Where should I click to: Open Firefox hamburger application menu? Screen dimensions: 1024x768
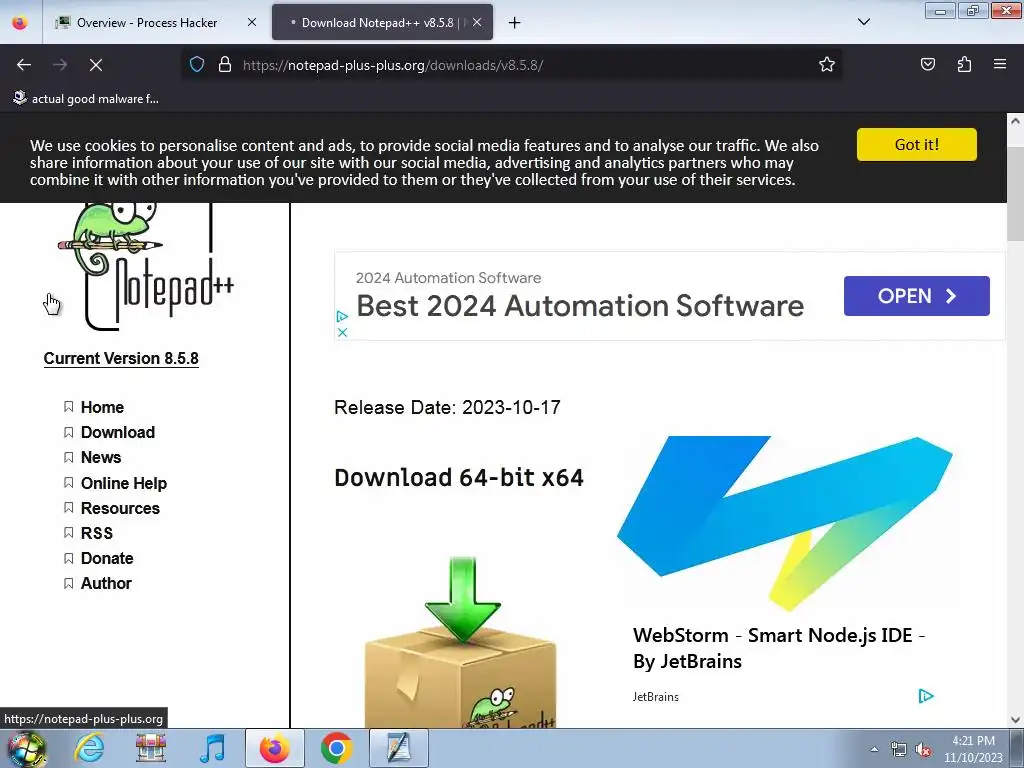(x=1000, y=64)
